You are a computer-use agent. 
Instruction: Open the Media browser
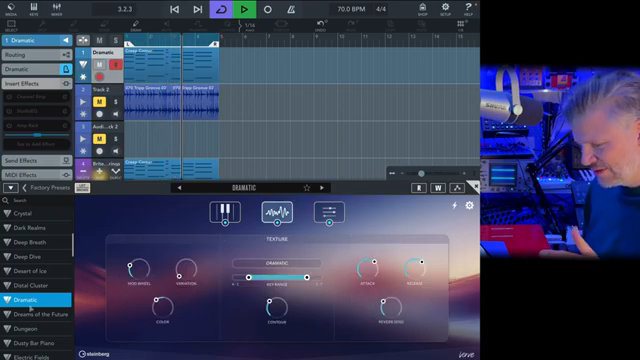click(11, 9)
